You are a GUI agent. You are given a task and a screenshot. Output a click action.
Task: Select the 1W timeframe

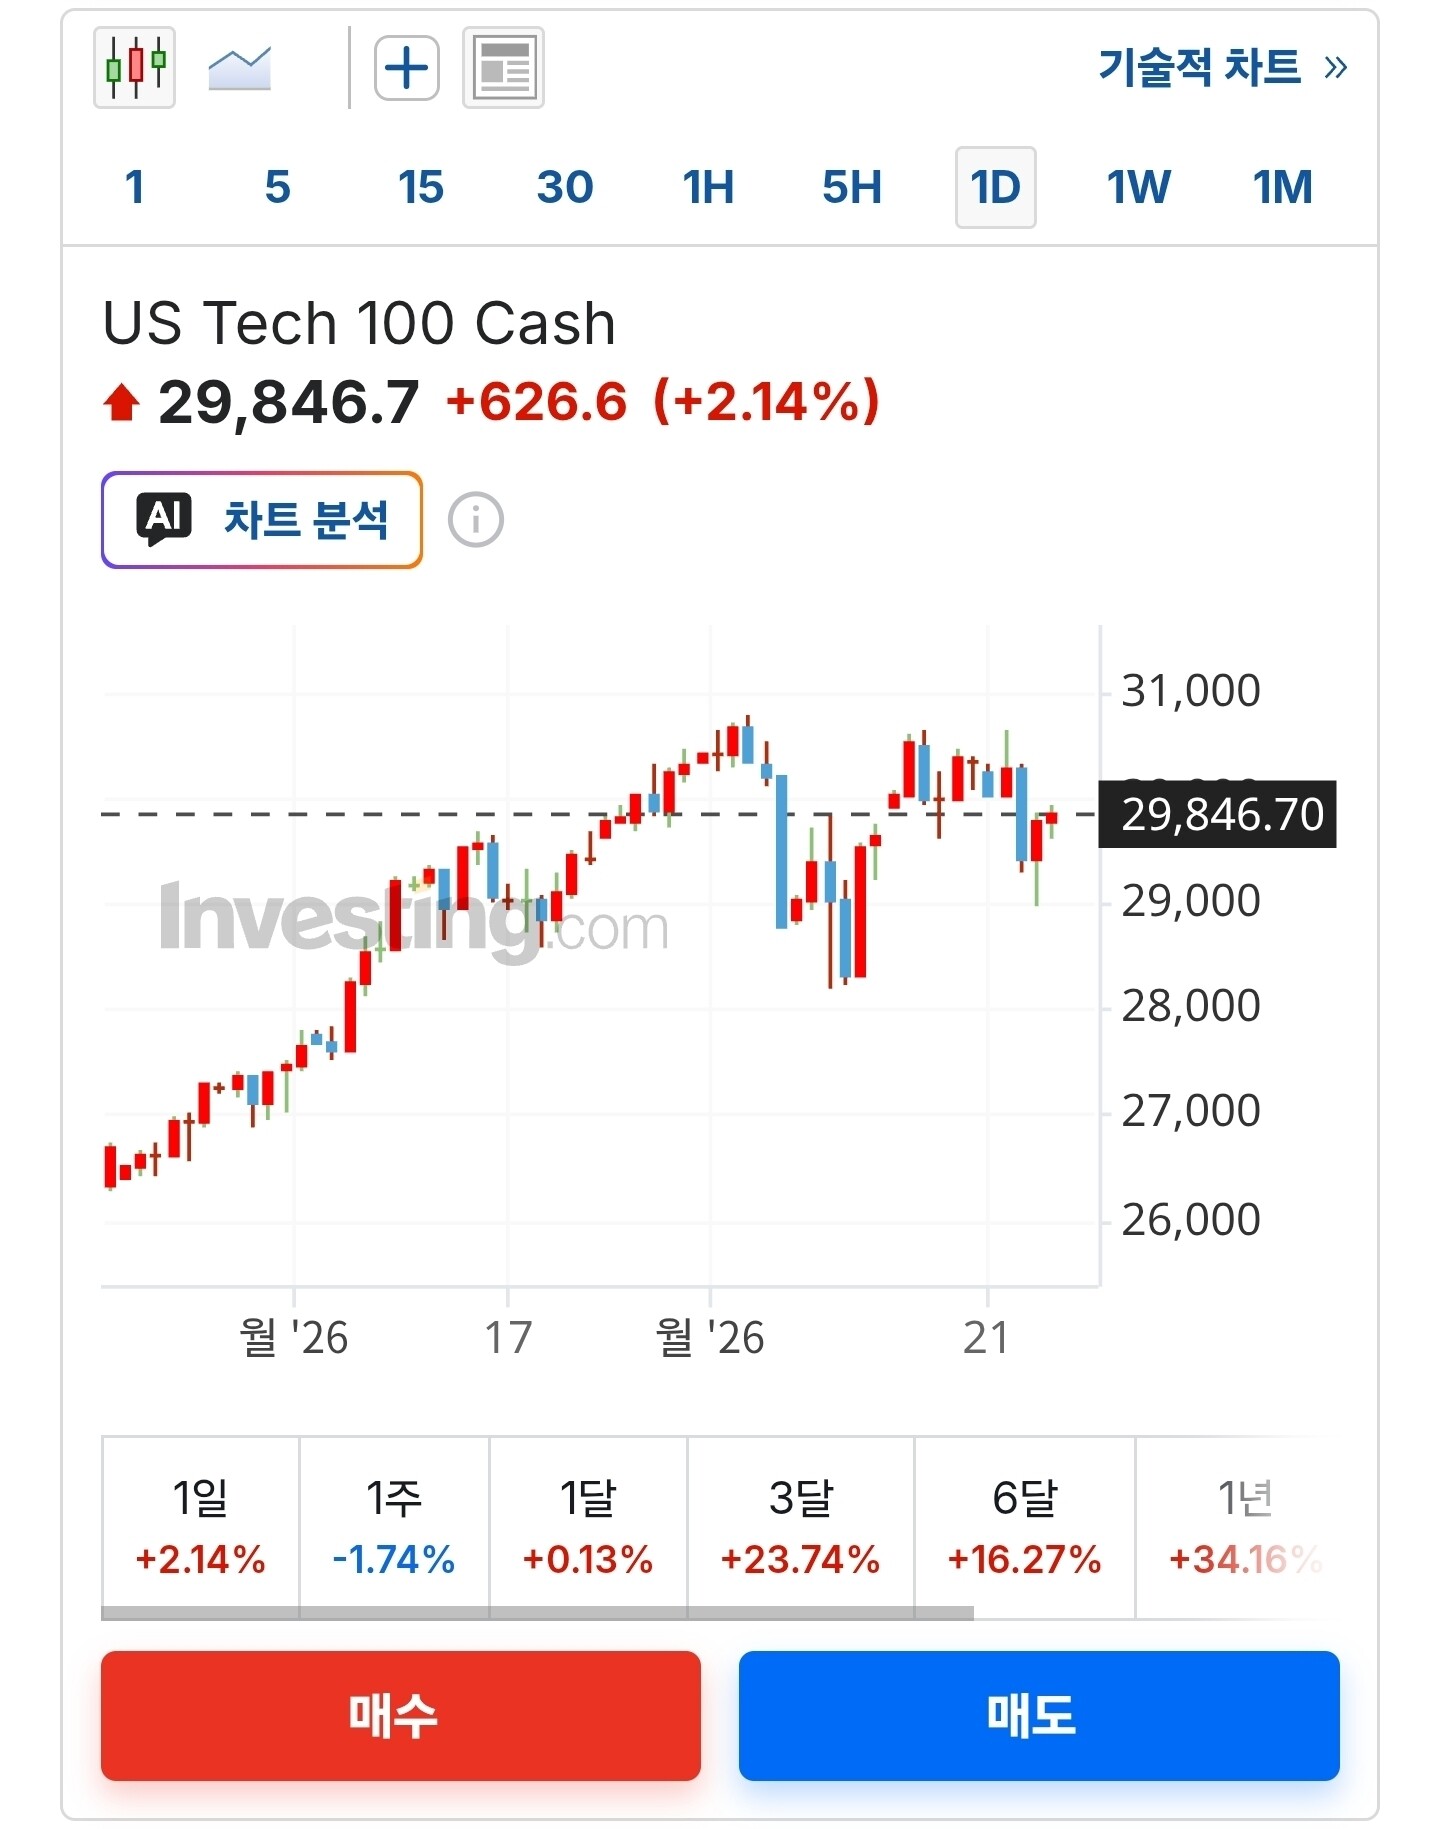click(1138, 188)
